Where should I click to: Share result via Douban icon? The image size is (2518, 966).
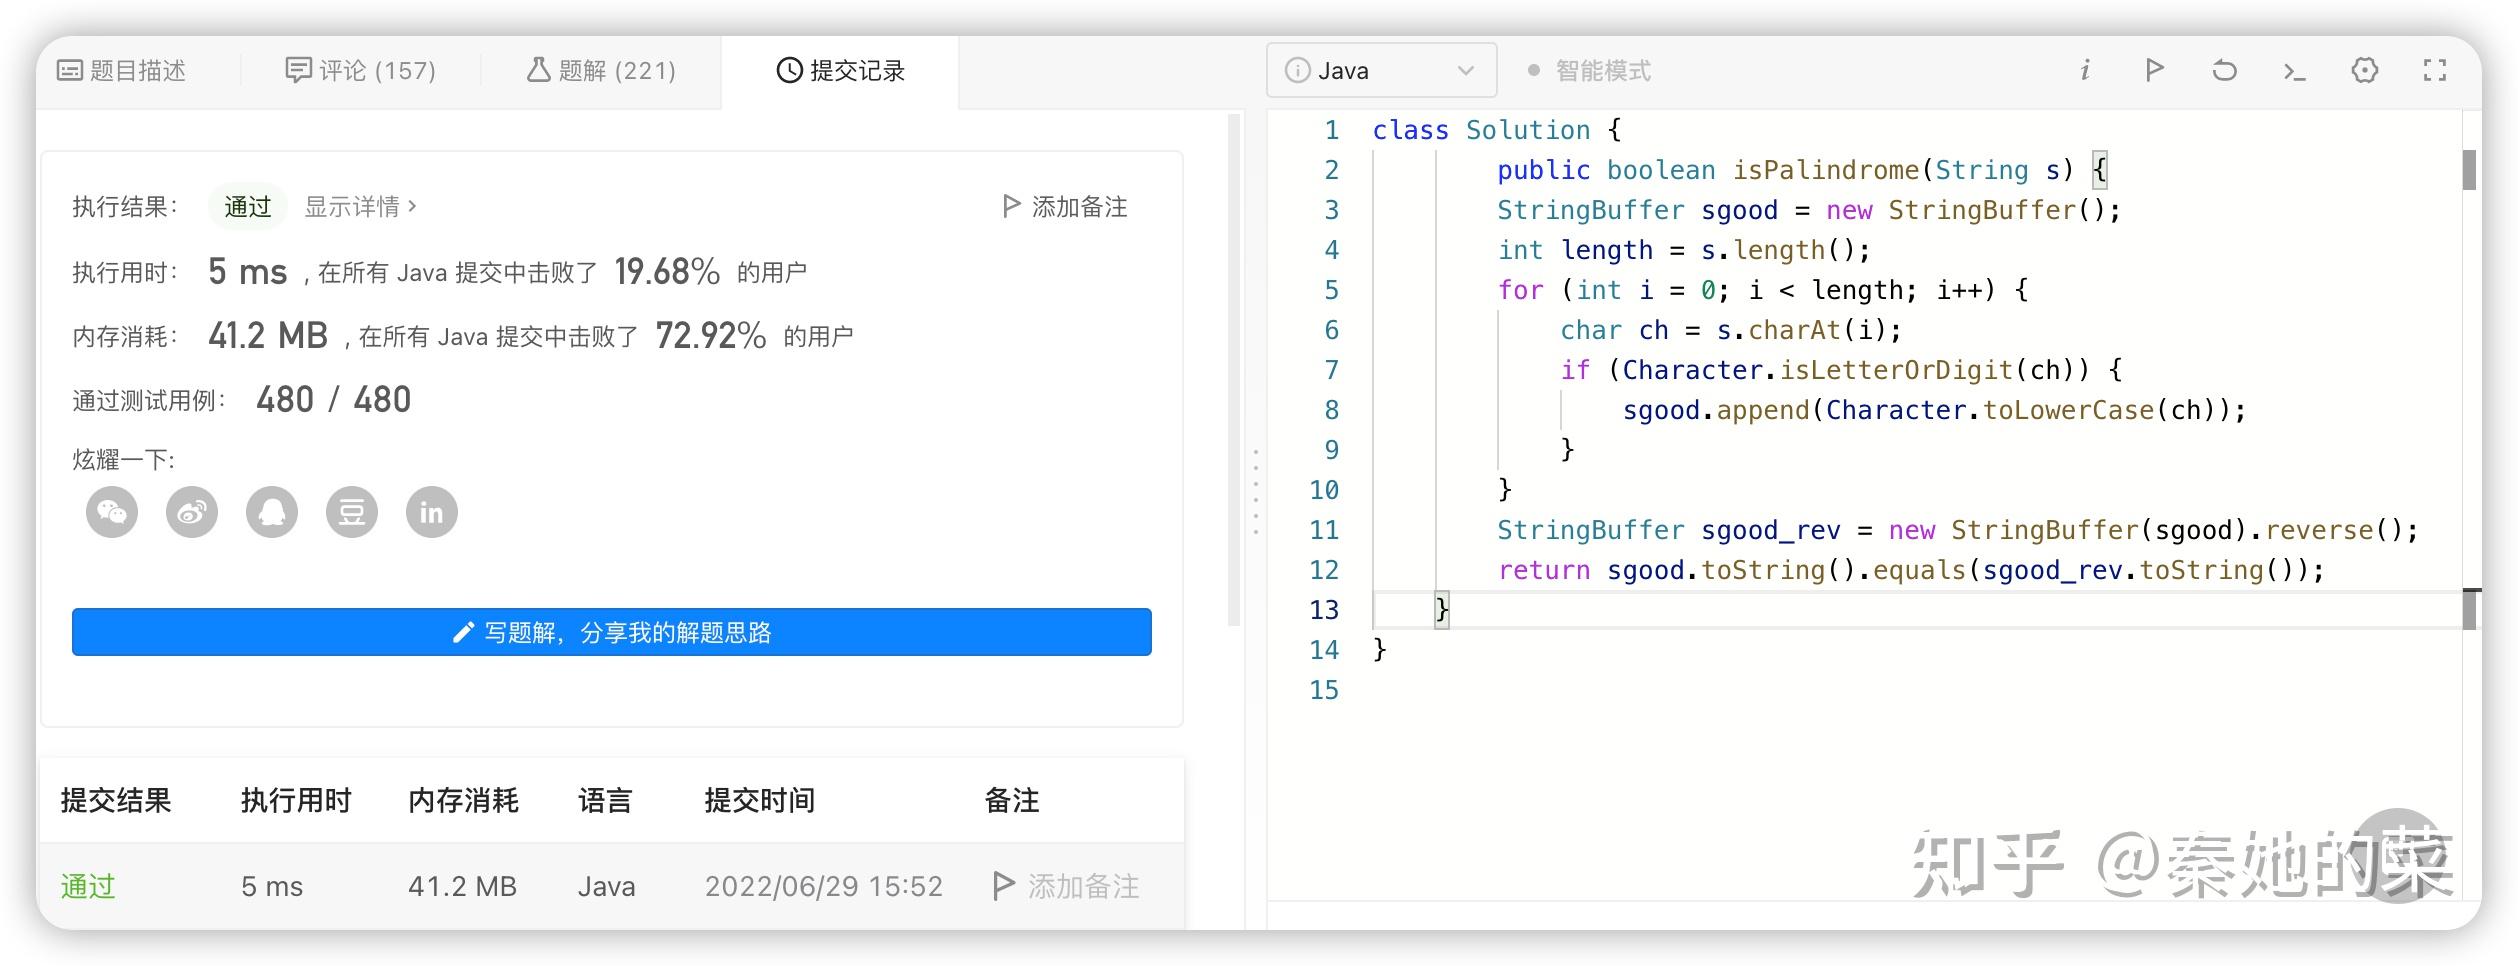351,512
